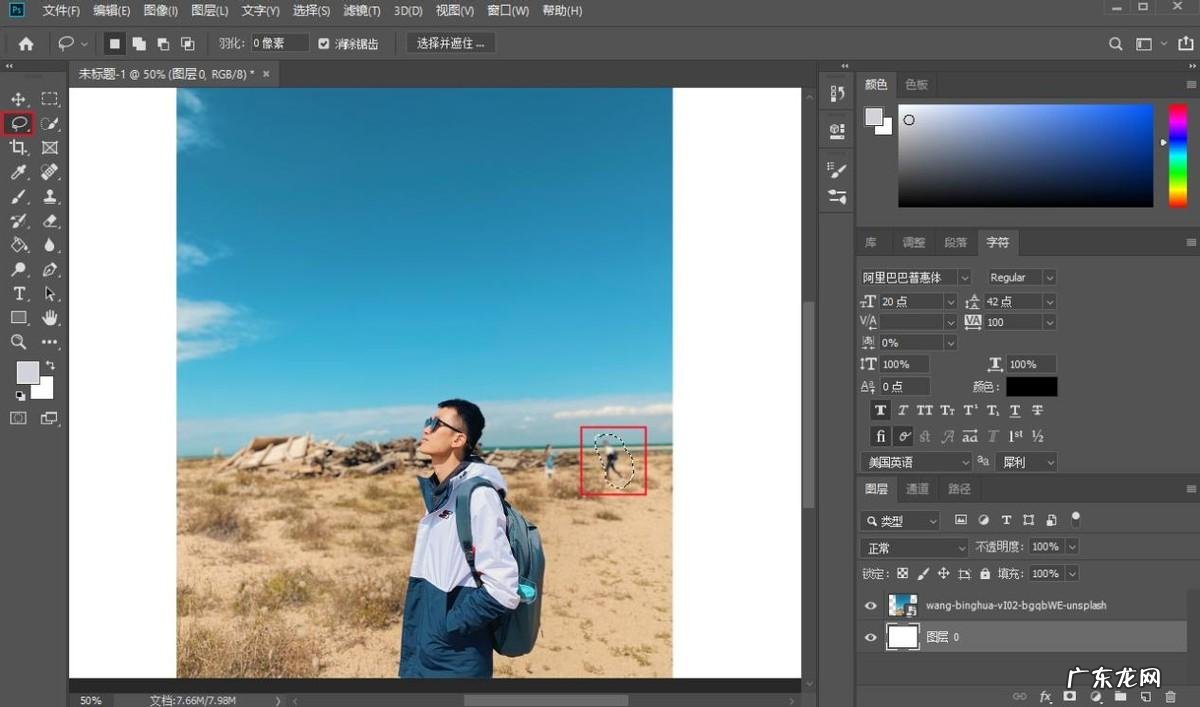This screenshot has width=1200, height=707.
Task: Select the Move tool
Action: point(18,99)
